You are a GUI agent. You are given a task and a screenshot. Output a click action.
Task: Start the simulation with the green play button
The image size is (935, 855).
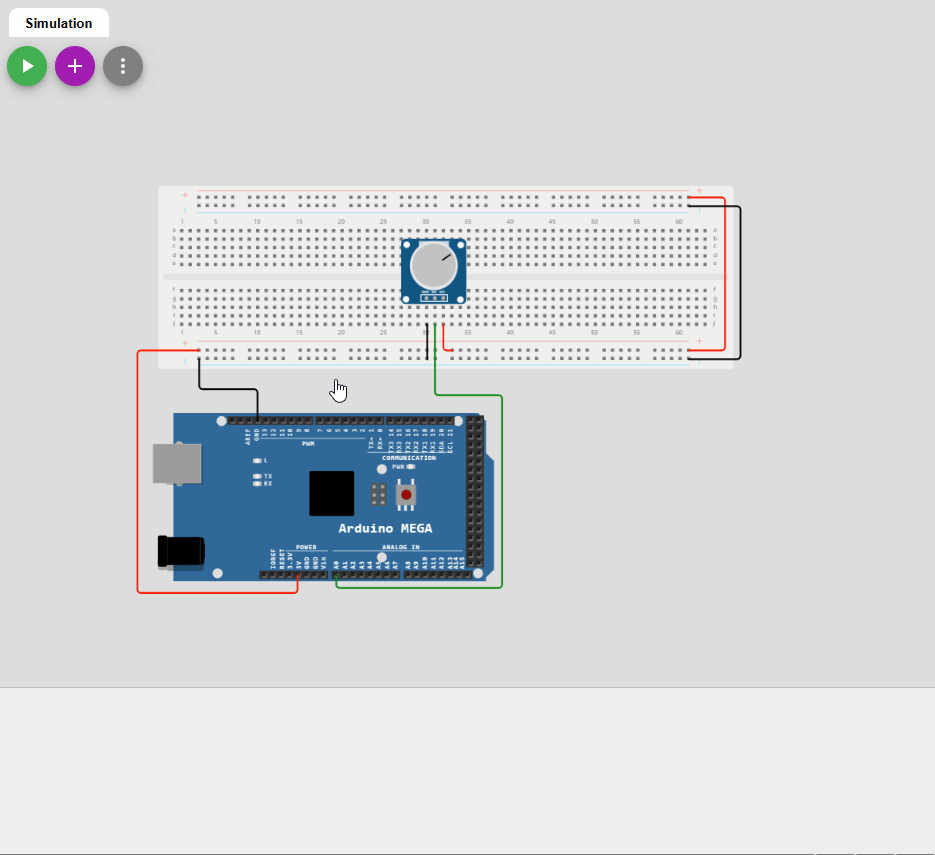(27, 66)
